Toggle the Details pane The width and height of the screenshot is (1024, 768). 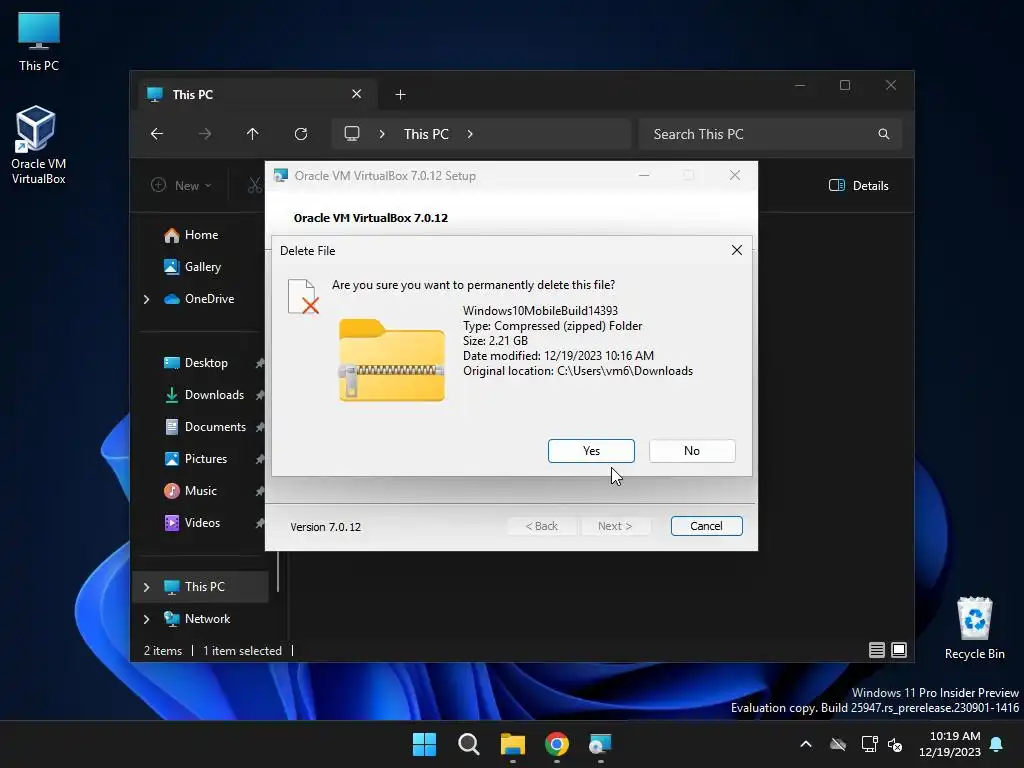(x=858, y=185)
